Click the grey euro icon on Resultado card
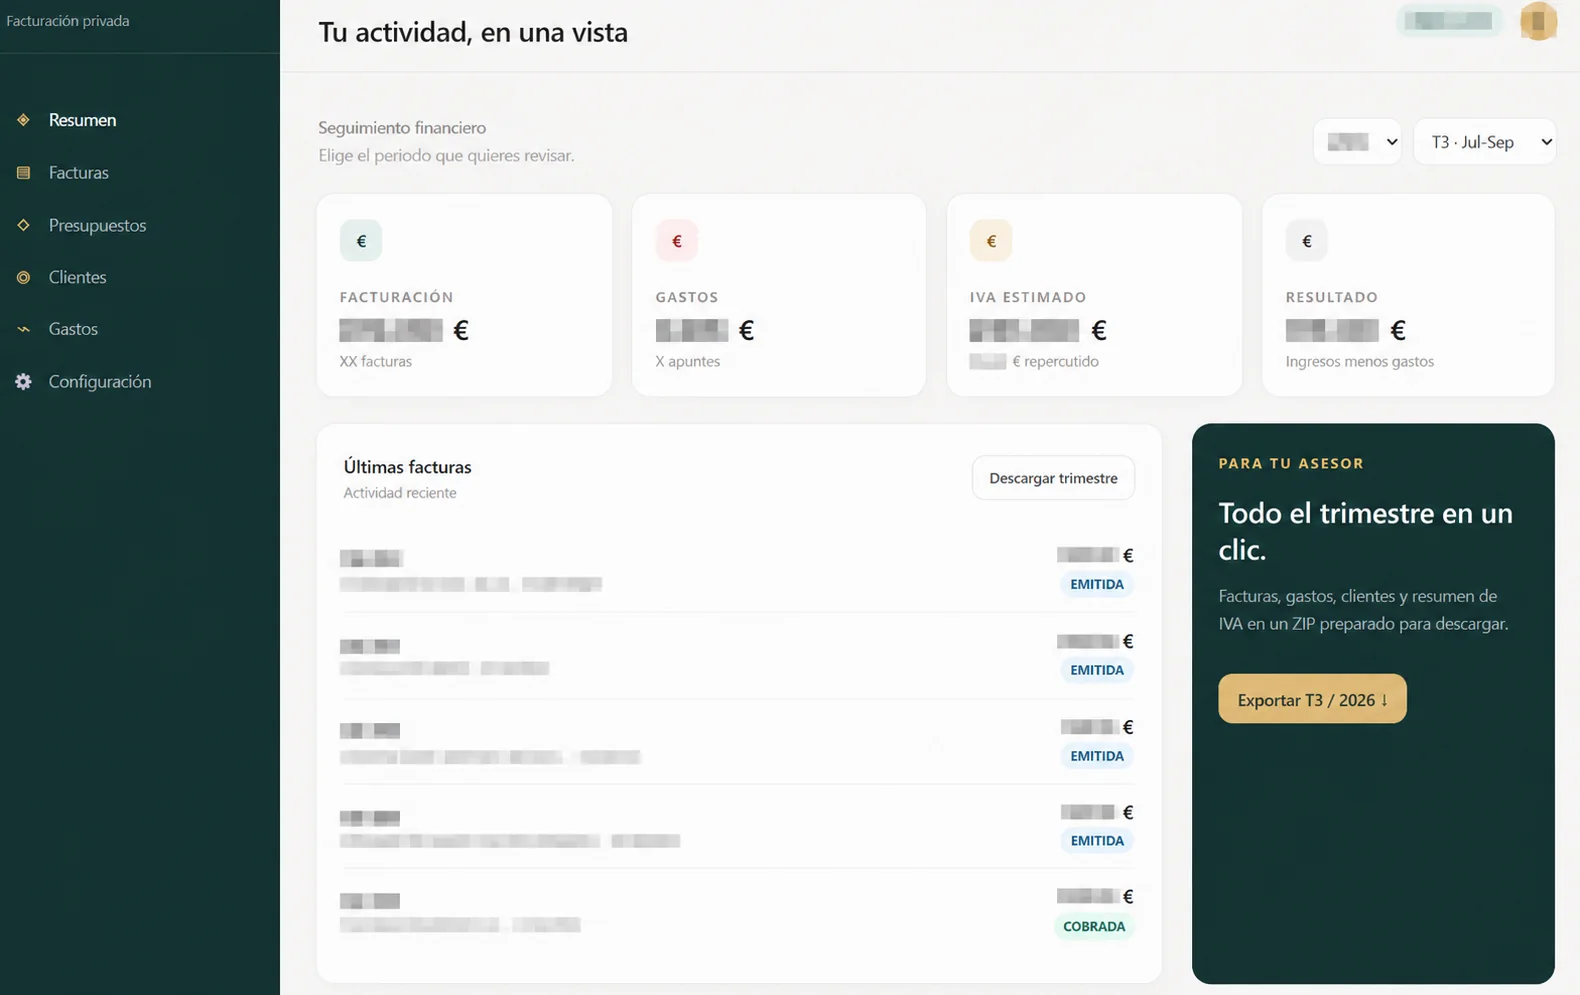Viewport: 1580px width, 995px height. click(1307, 241)
